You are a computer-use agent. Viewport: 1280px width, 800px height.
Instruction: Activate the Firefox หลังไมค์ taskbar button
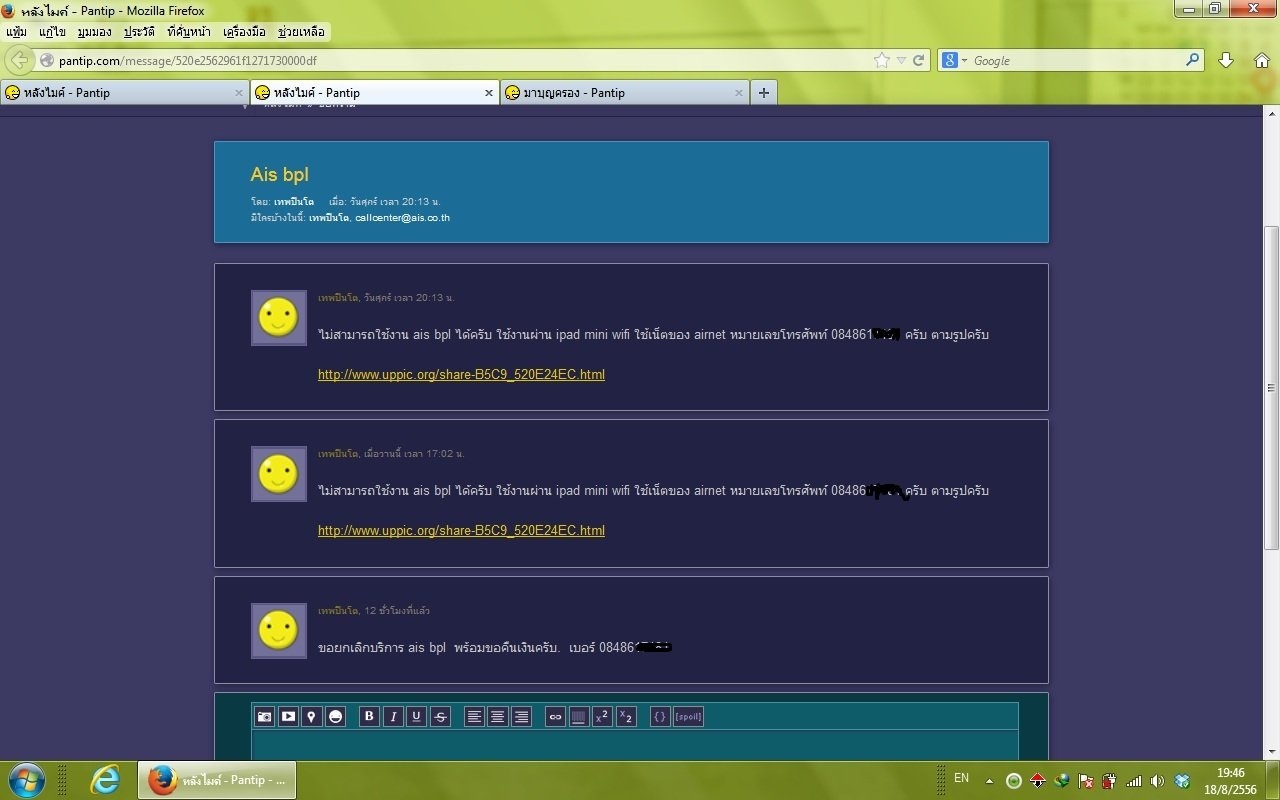(x=217, y=780)
